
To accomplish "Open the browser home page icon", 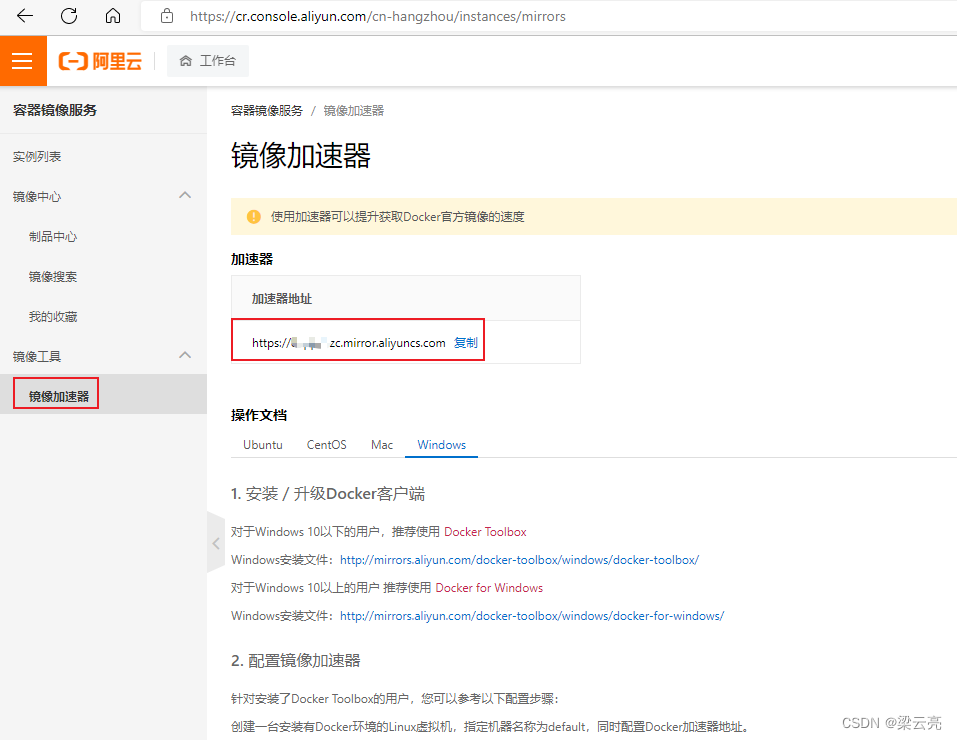I will (x=113, y=16).
